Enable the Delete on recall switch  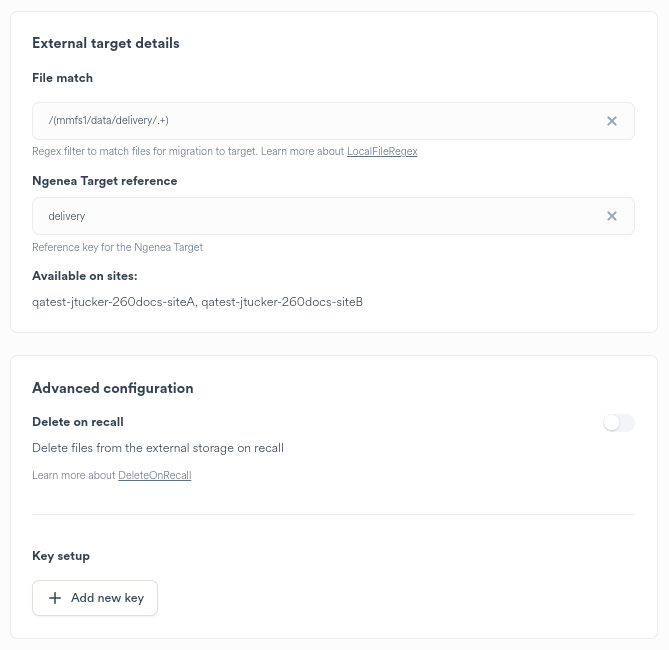click(618, 423)
